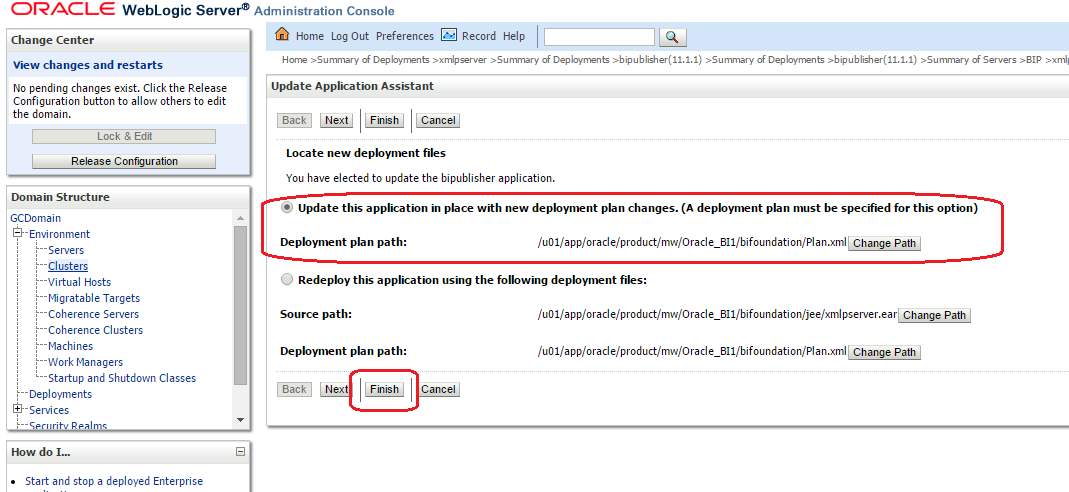Screen dimensions: 1069x492
Task: Open Virtual Hosts tree item
Action: pos(80,282)
